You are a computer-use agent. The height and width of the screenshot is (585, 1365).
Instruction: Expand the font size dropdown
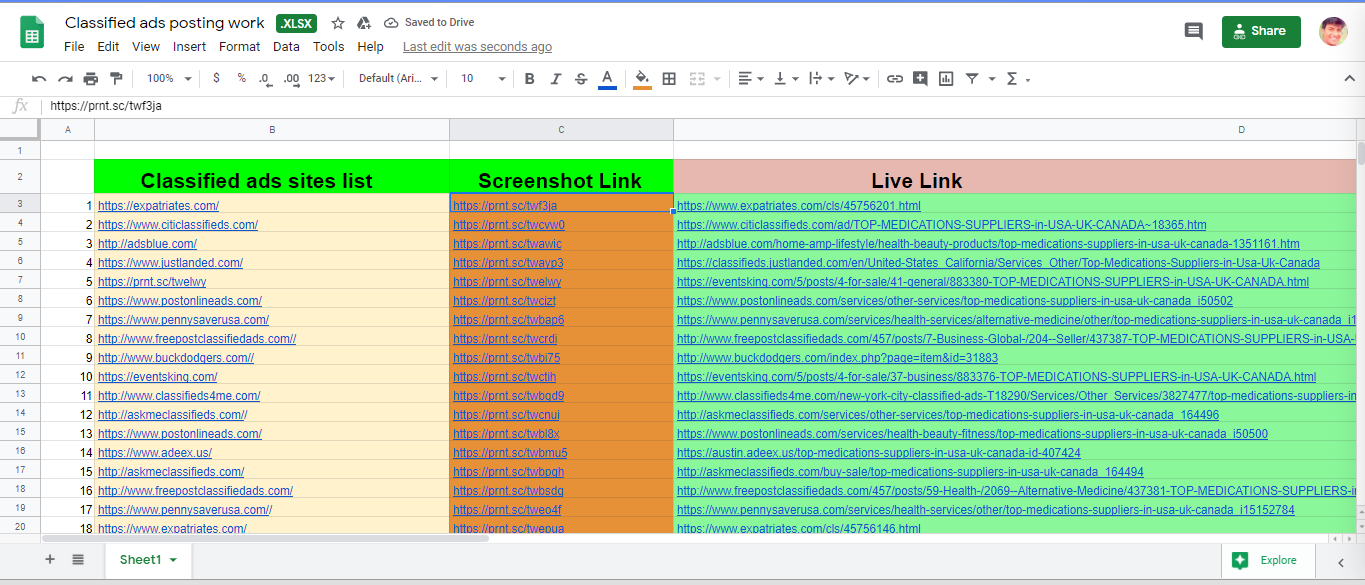point(483,79)
